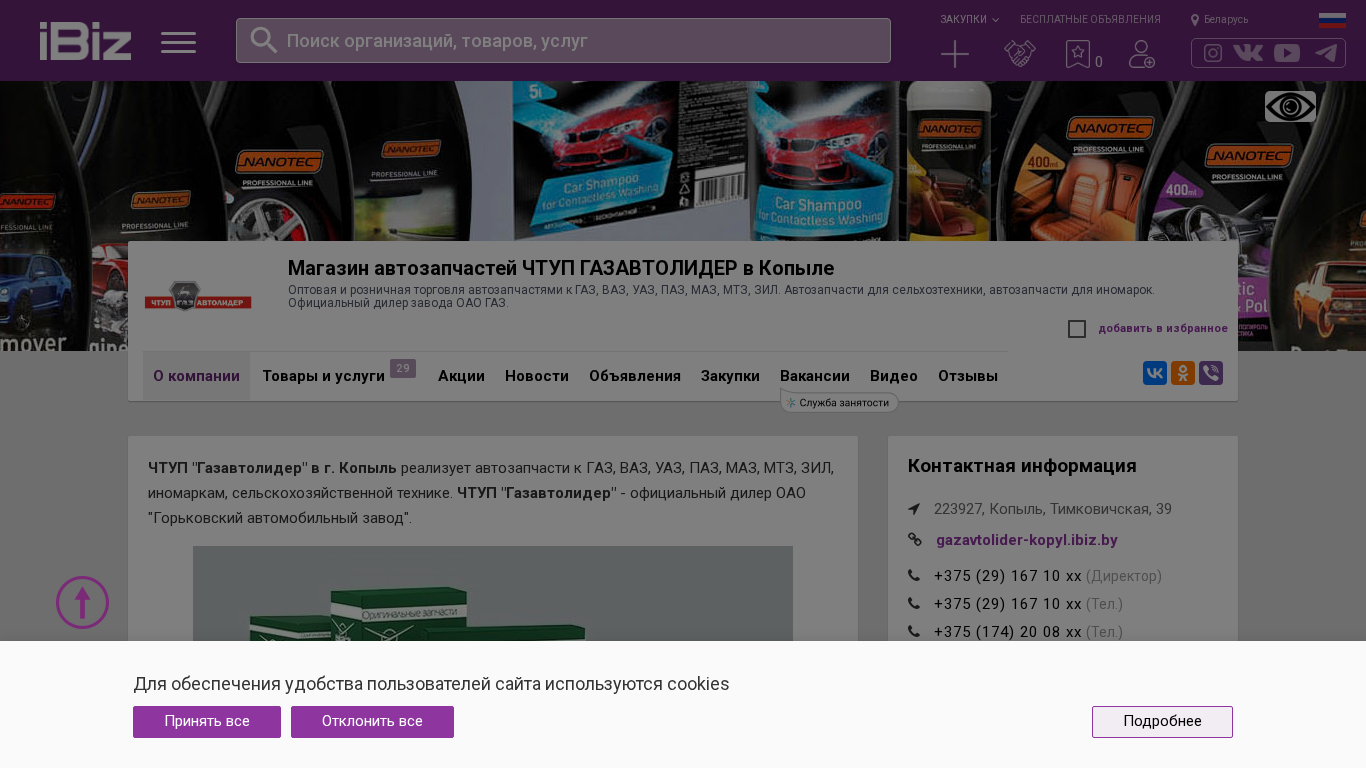Click the 'добавить в избранное' link text
Image resolution: width=1366 pixels, height=768 pixels.
point(1163,328)
